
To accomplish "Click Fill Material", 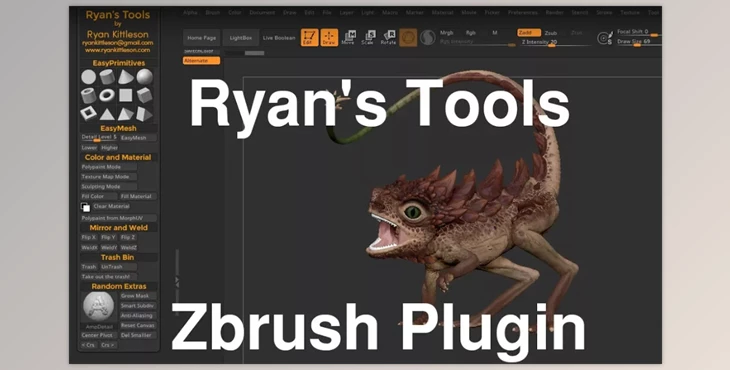I will (x=138, y=196).
